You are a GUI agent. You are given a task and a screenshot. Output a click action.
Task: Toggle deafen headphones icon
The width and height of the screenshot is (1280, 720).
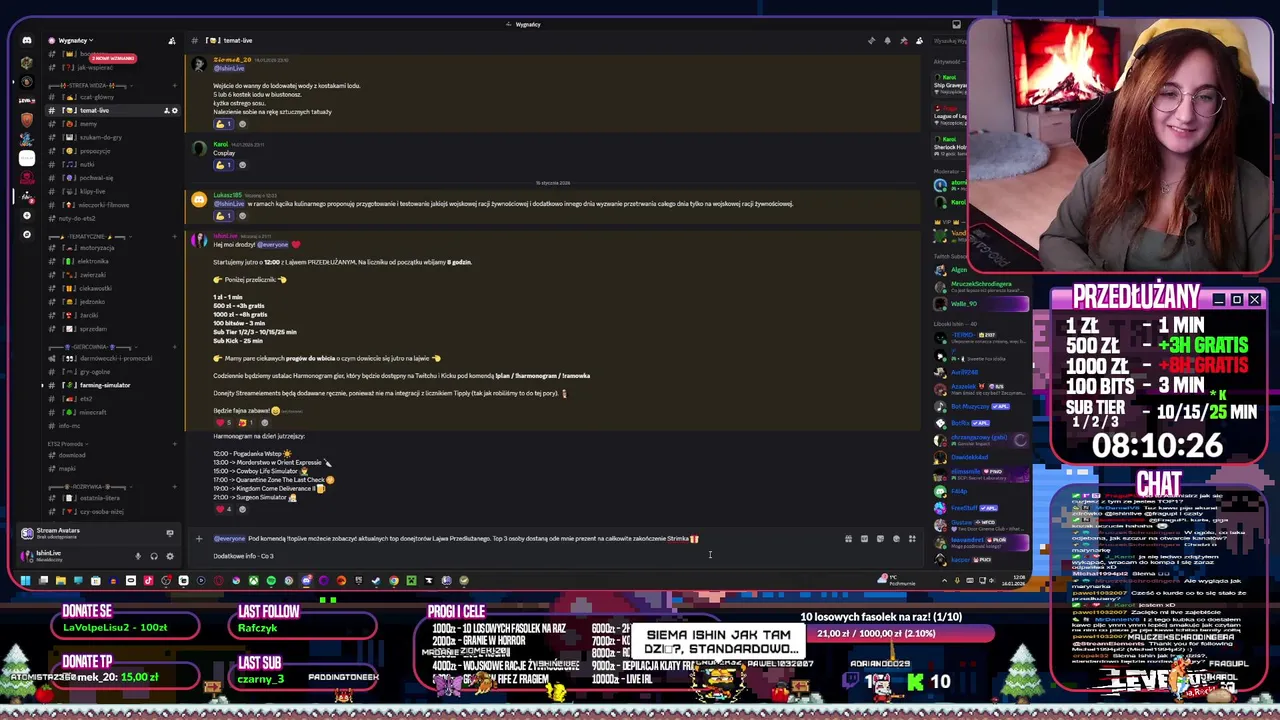coord(154,556)
